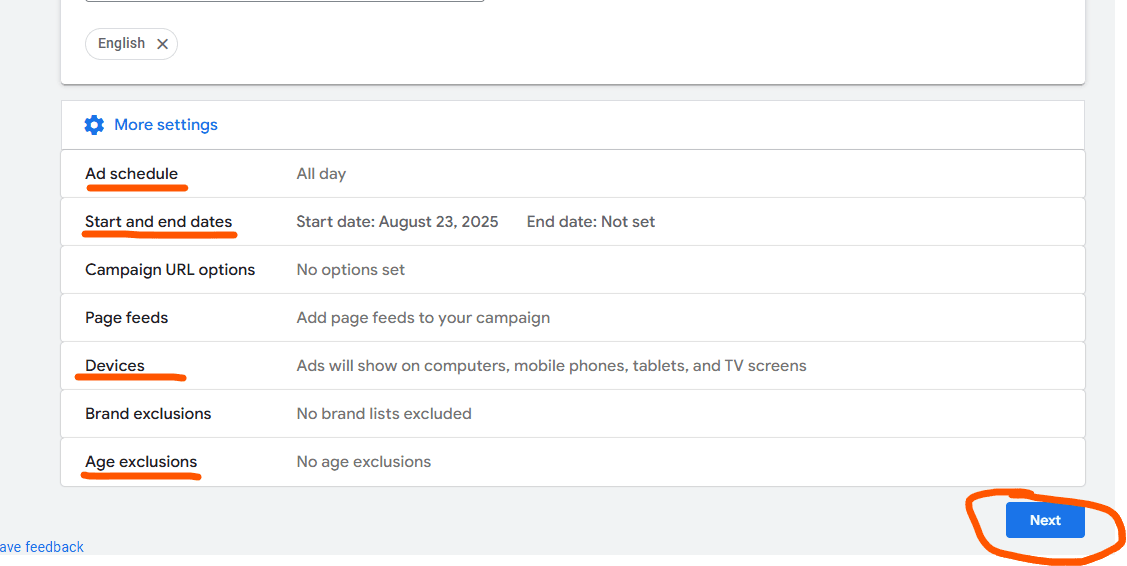The width and height of the screenshot is (1127, 566).
Task: Click 'Add page feeds to your campaign'
Action: 423,318
